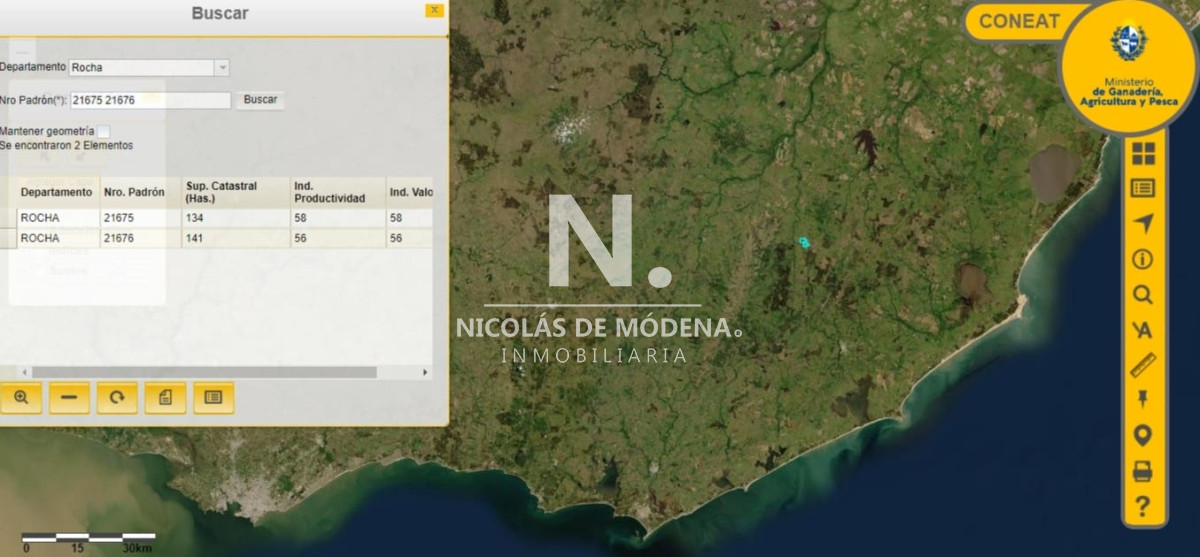The height and width of the screenshot is (557, 1200).
Task: Click the 'Se encontraron 2 Elementos' text
Action: click(x=66, y=145)
